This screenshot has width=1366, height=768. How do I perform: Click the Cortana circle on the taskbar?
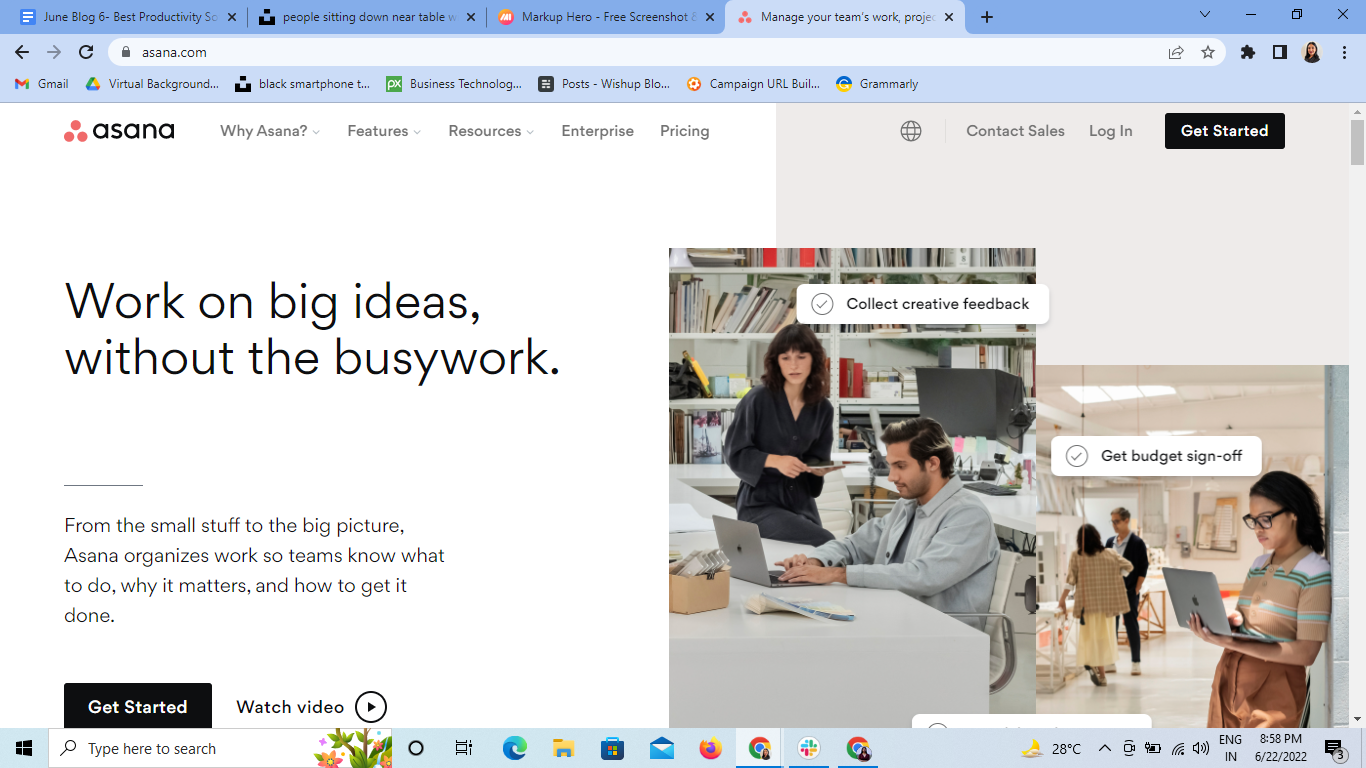click(x=416, y=748)
